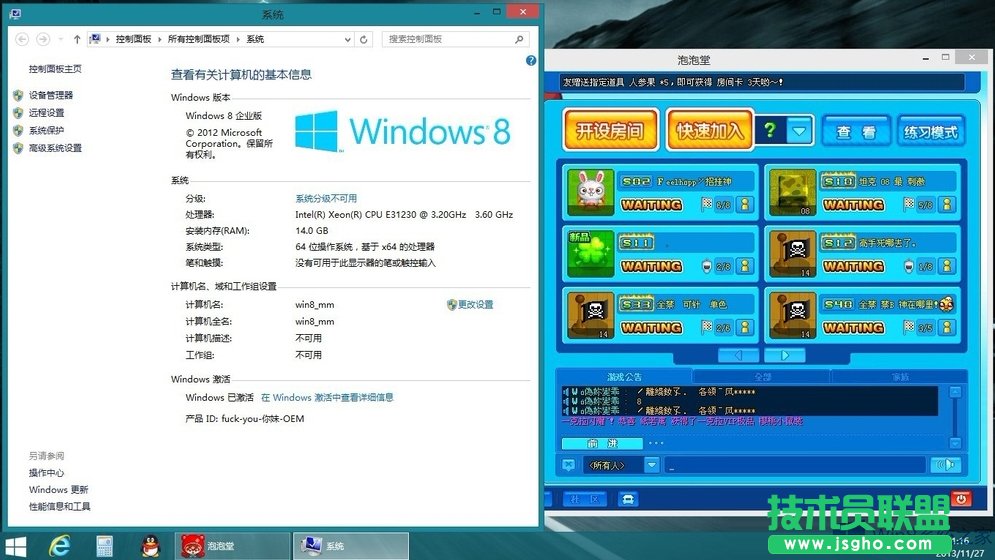The image size is (995, 560).
Task: Select the clover map thumbnail of room S11
Action: 590,254
